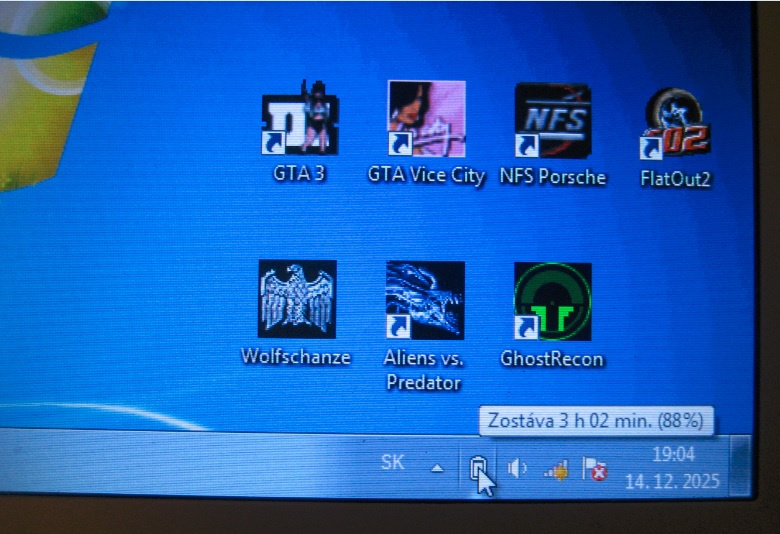Click the 'NFS Porsche' label text
The image size is (780, 534).
click(553, 177)
